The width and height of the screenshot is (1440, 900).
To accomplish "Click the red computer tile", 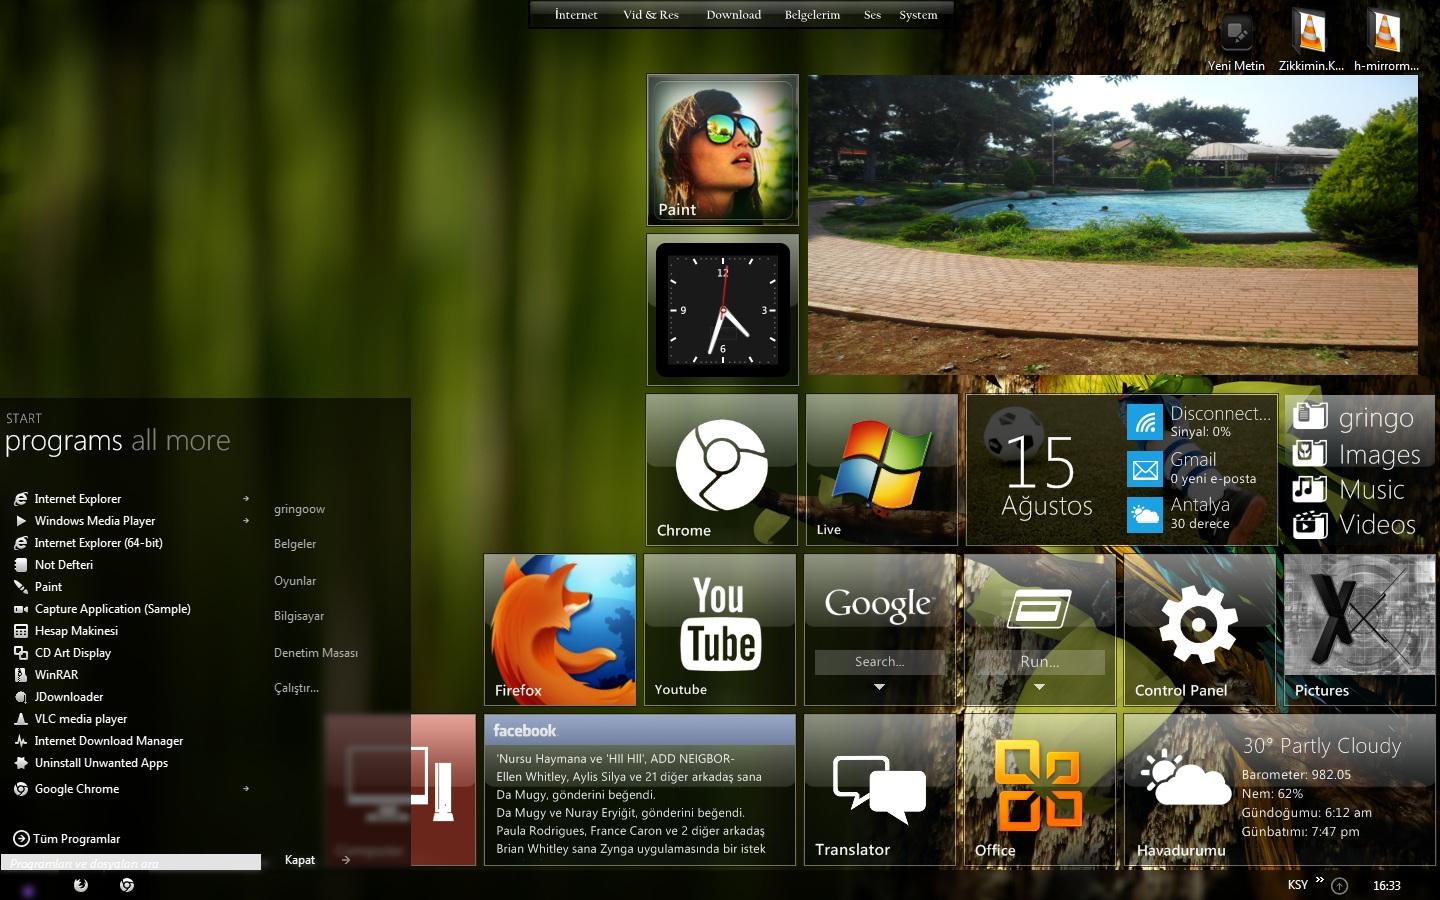I will pos(443,790).
